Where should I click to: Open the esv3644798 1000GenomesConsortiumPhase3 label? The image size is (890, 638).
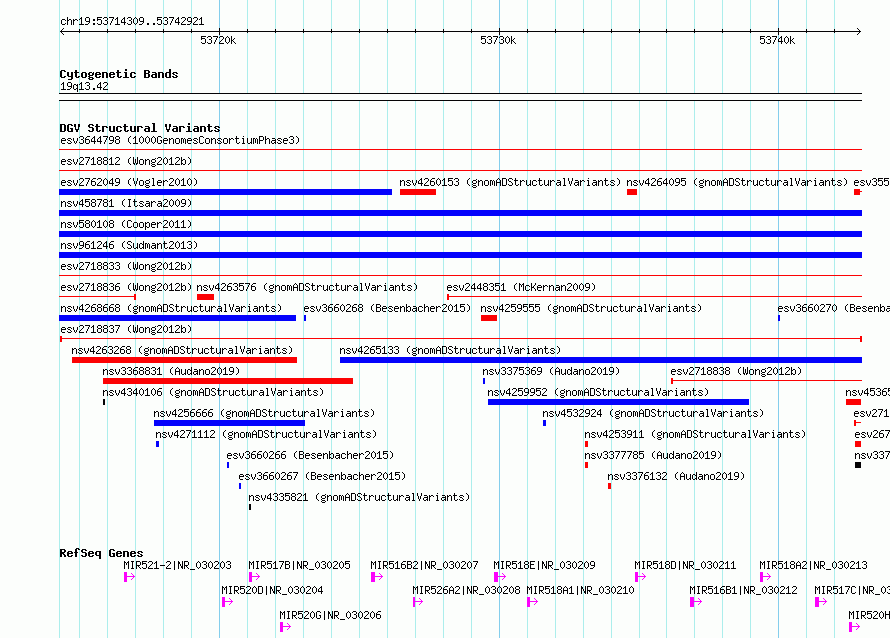tap(180, 140)
